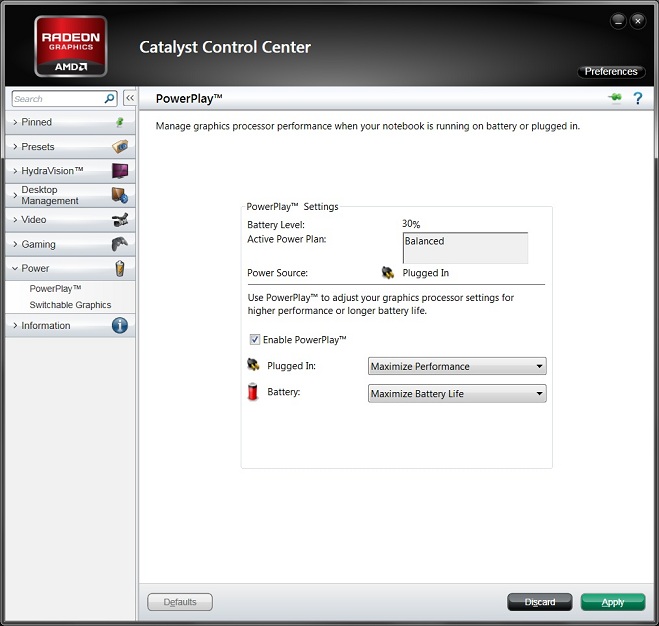Click the green pin icon beside Pinned
Viewport: 659px width, 626px height.
pyautogui.click(x=120, y=122)
